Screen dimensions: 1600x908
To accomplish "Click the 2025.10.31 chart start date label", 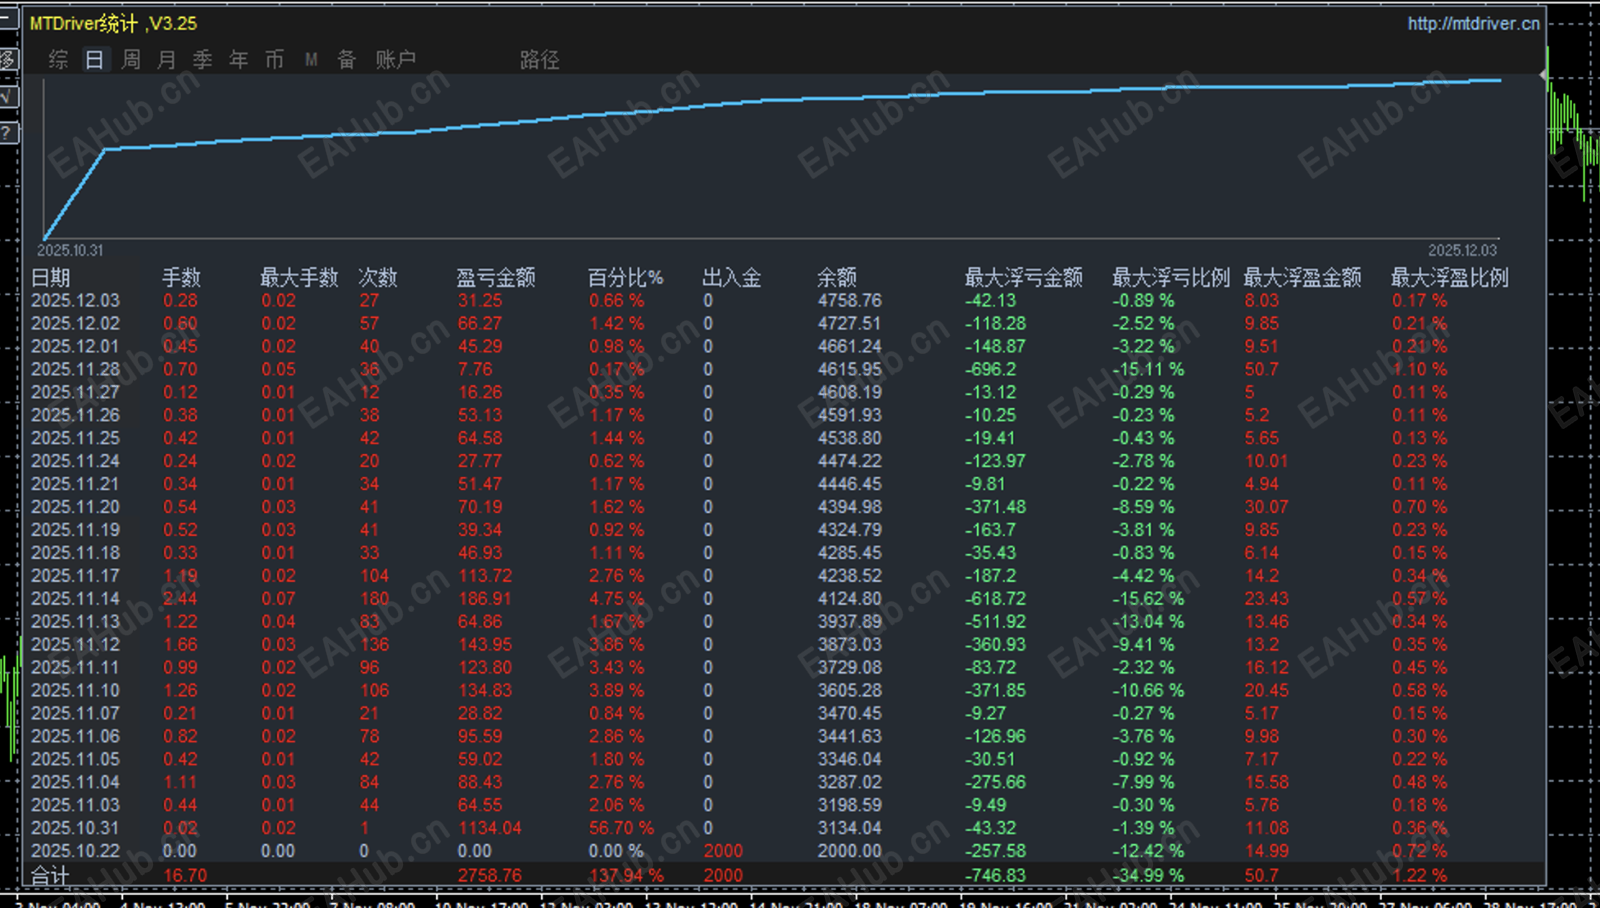I will (x=70, y=250).
